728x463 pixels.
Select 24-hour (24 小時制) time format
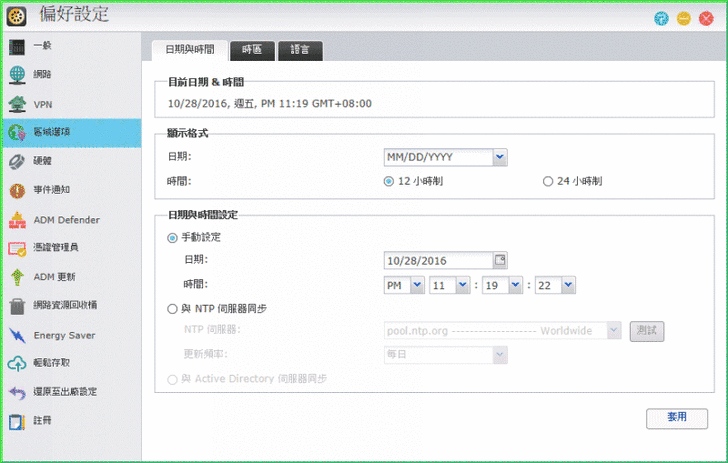click(x=548, y=182)
